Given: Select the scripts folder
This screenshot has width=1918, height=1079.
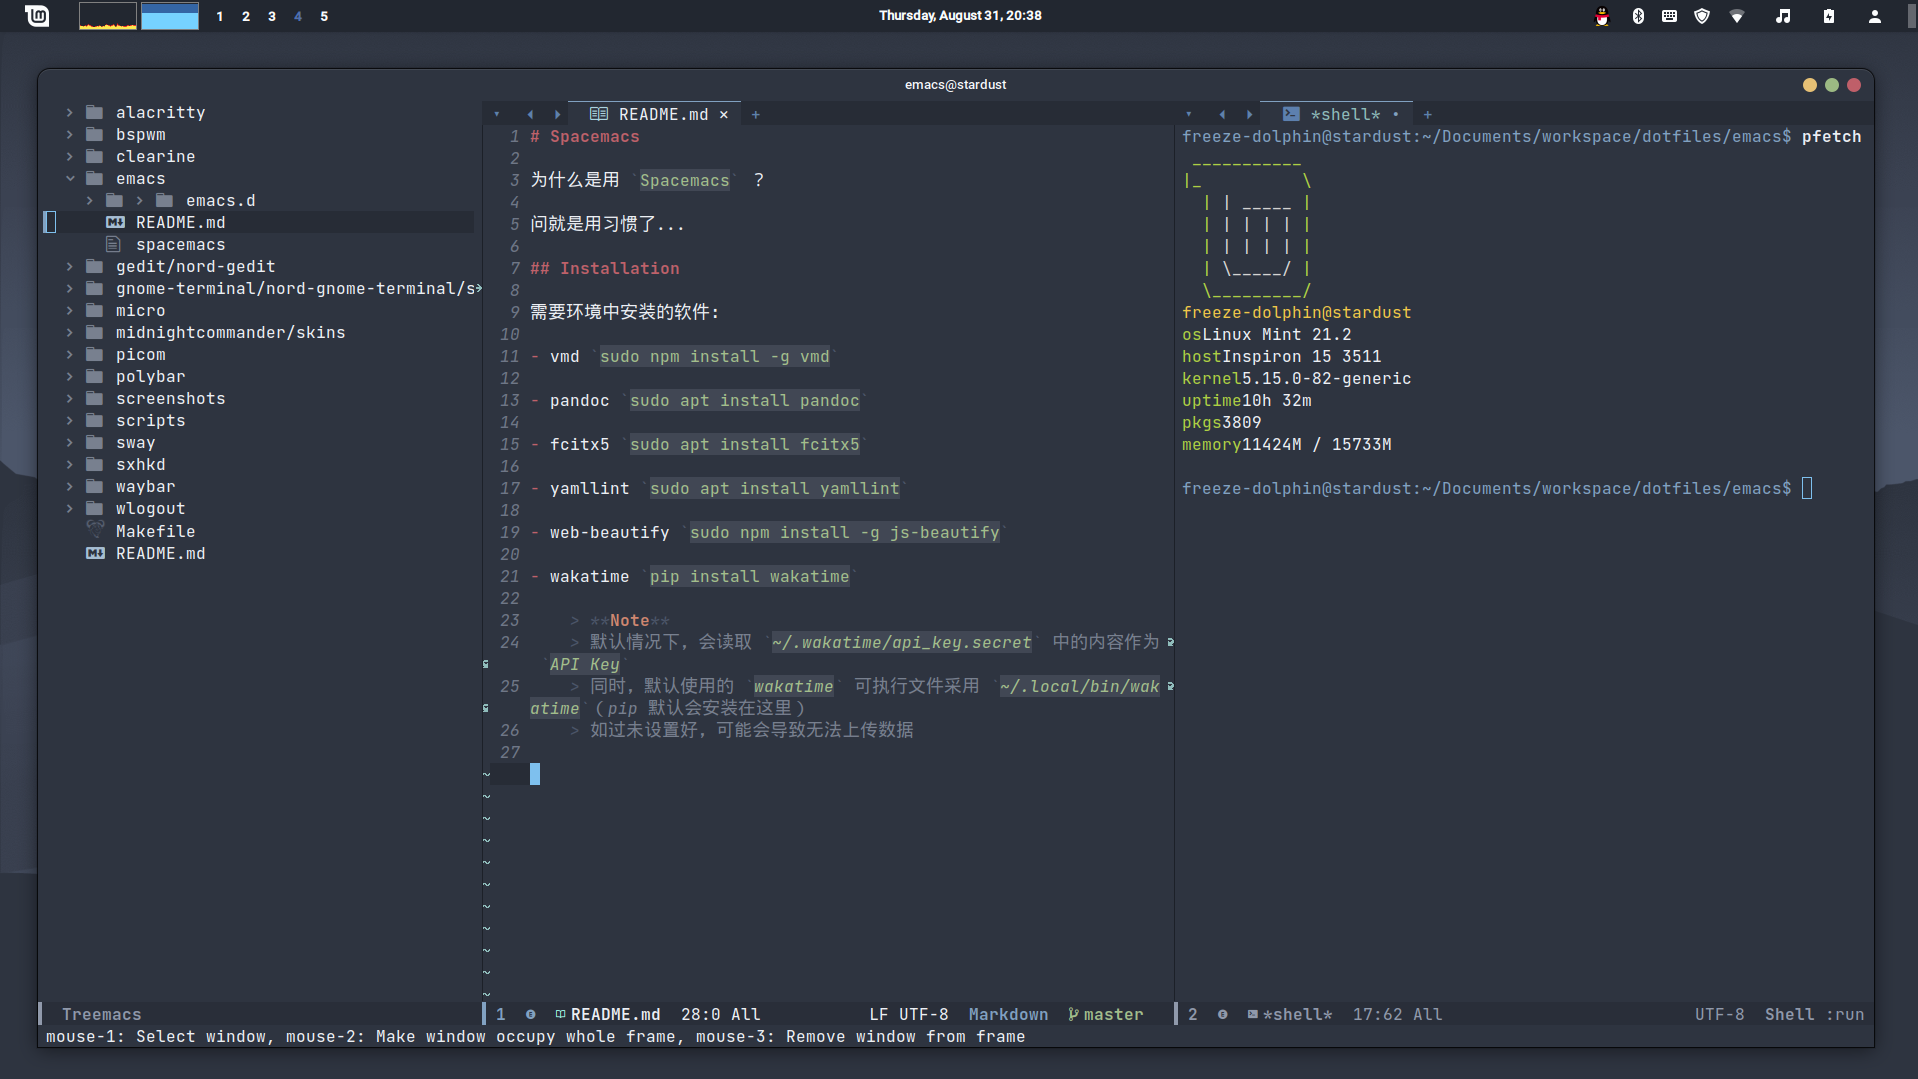Looking at the screenshot, I should pyautogui.click(x=151, y=420).
